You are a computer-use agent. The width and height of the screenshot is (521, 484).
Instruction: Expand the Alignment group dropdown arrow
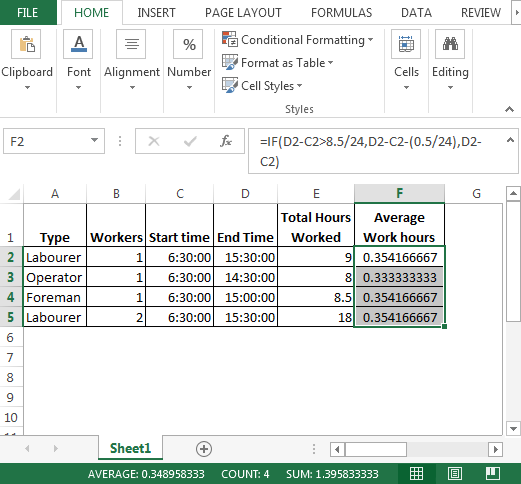click(x=132, y=88)
